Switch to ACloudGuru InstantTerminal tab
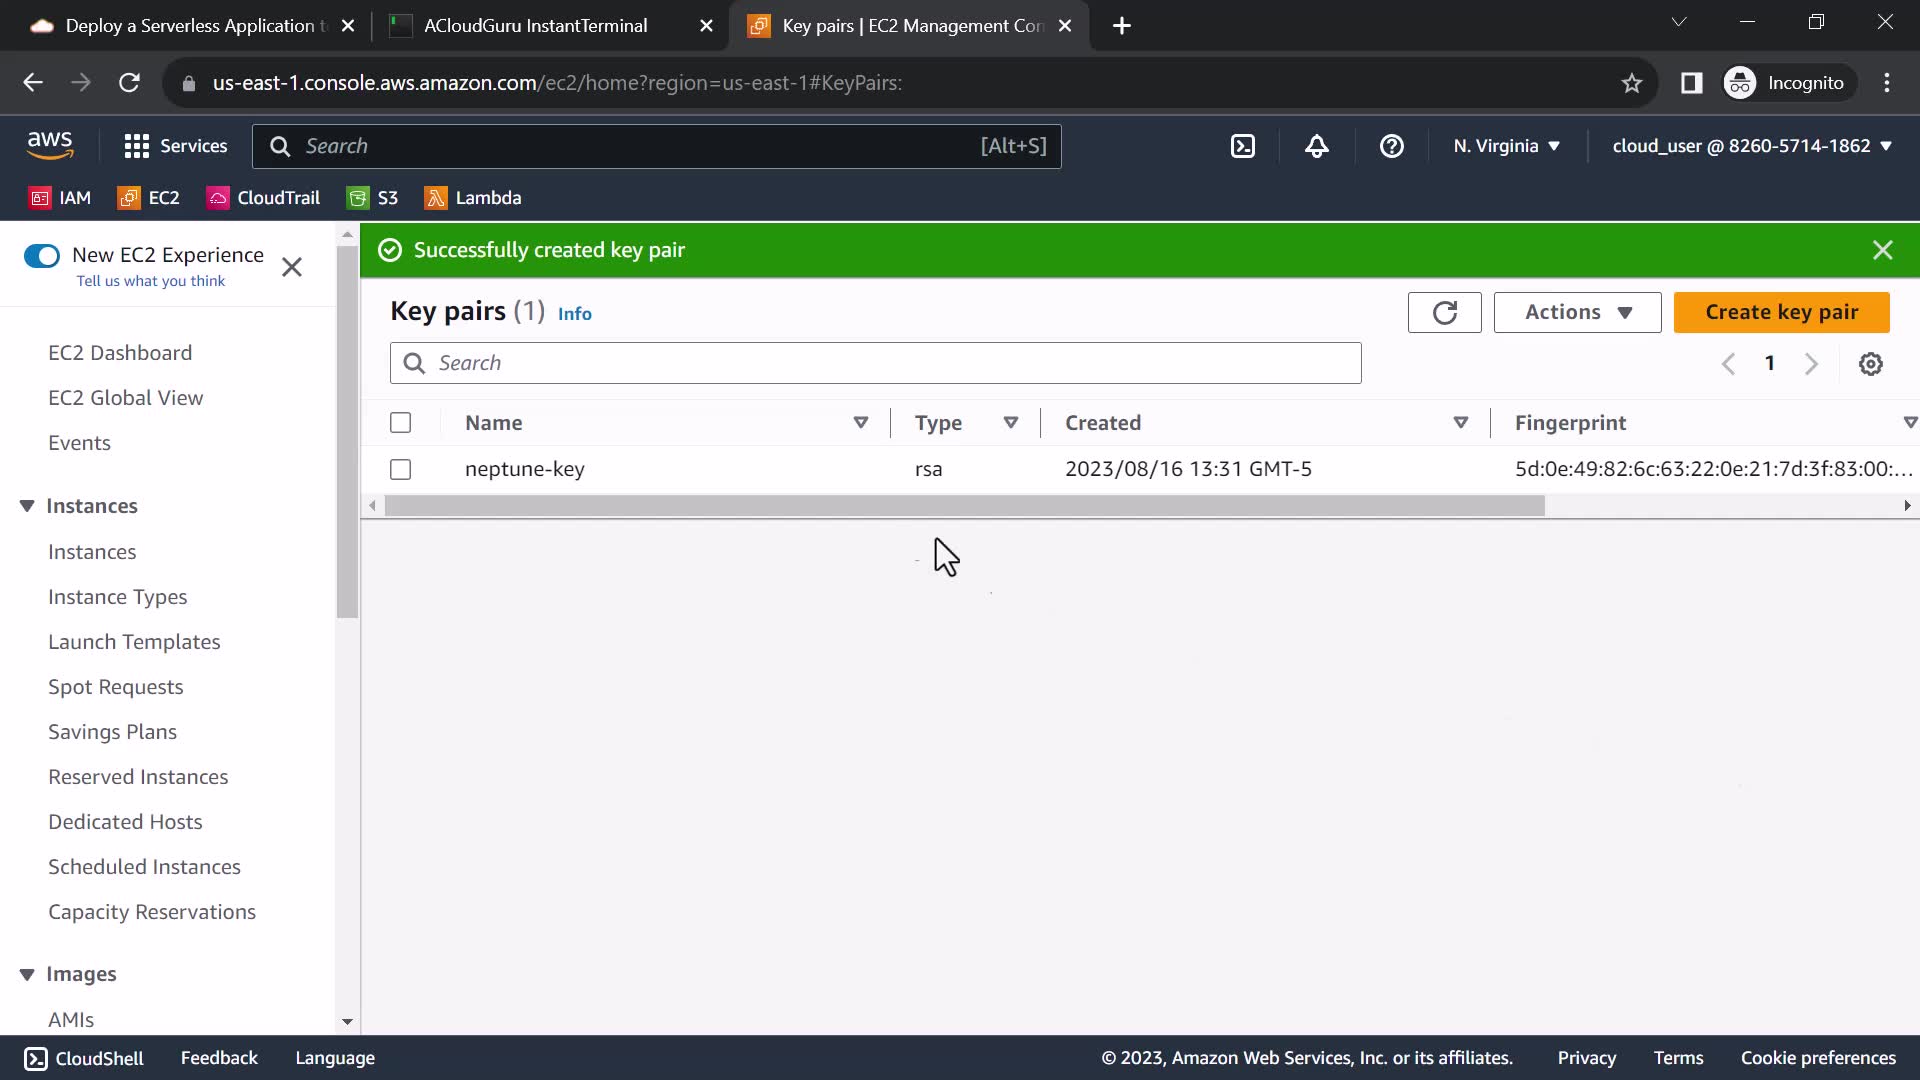This screenshot has height=1080, width=1920. (536, 26)
